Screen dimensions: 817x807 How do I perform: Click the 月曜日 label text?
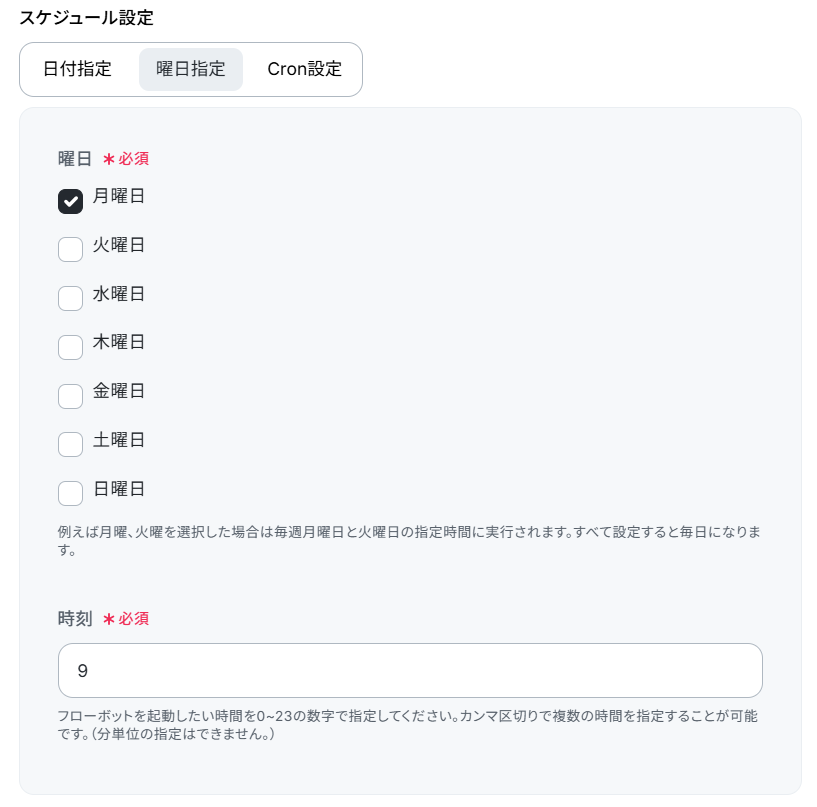pyautogui.click(x=119, y=196)
